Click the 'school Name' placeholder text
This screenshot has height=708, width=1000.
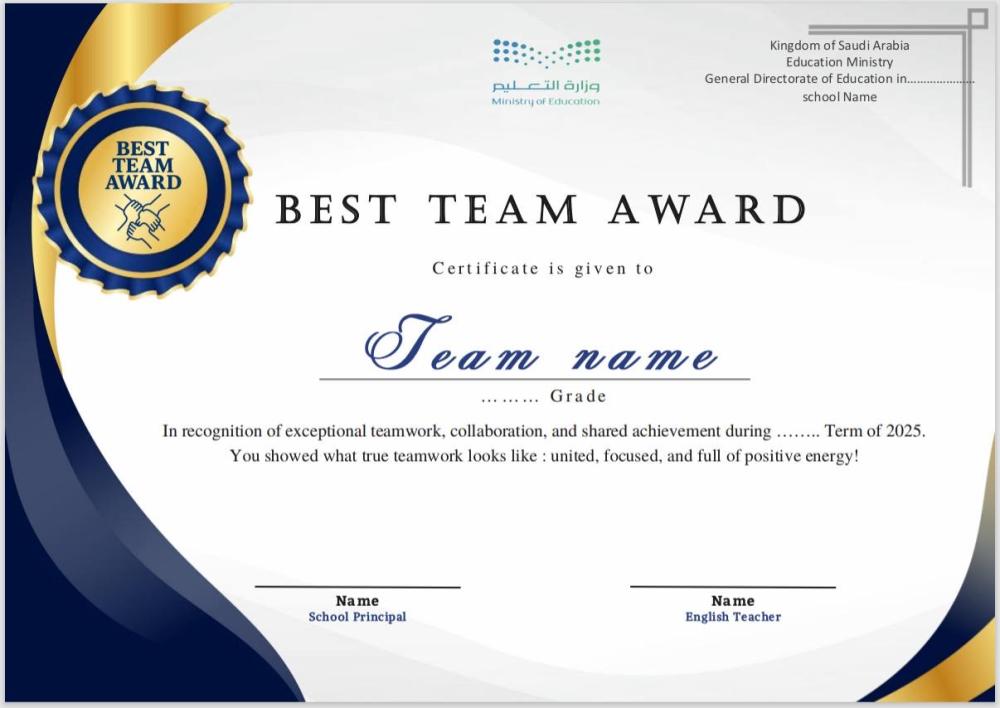coord(839,97)
